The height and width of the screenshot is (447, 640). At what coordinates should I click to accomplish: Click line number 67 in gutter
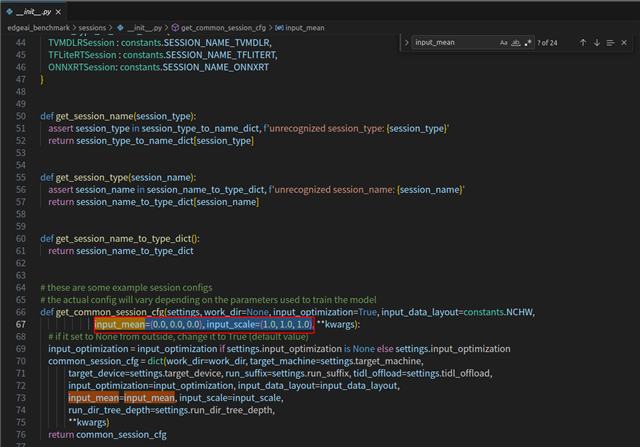click(20, 325)
